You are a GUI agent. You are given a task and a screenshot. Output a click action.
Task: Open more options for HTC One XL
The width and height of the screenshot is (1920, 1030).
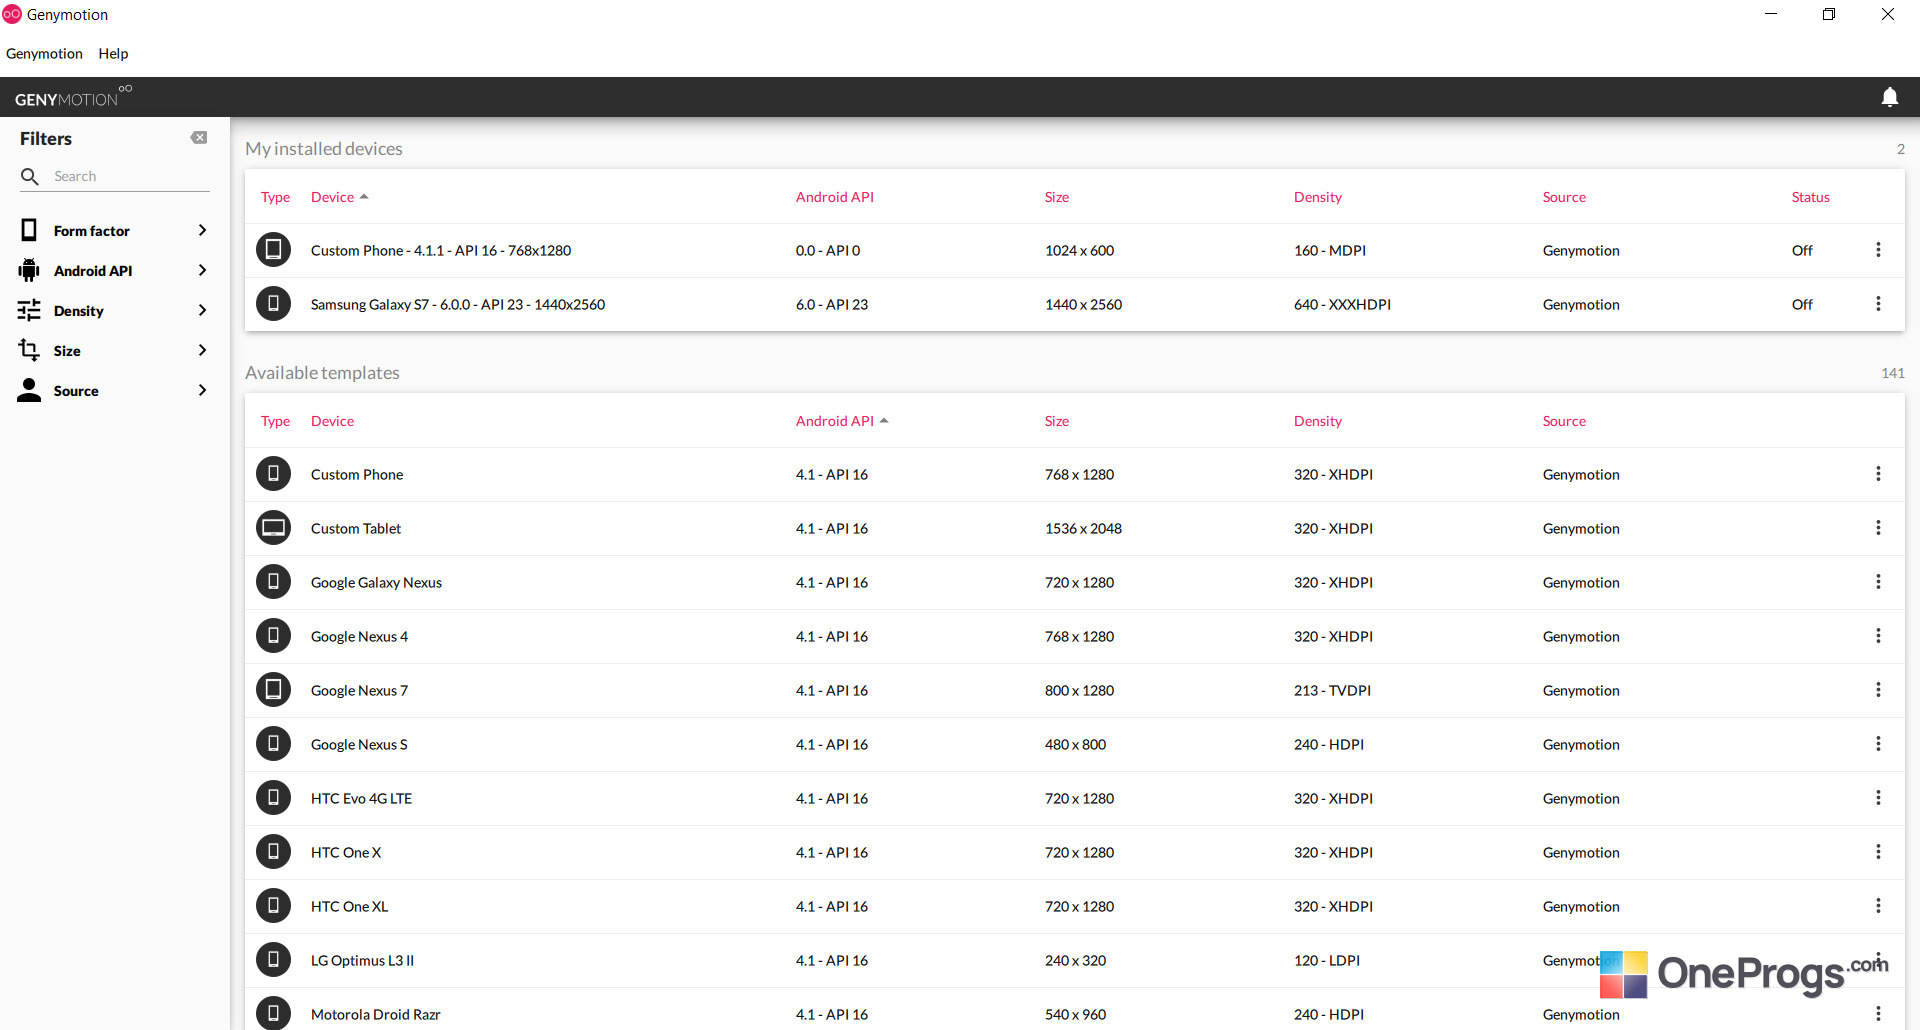[1878, 906]
